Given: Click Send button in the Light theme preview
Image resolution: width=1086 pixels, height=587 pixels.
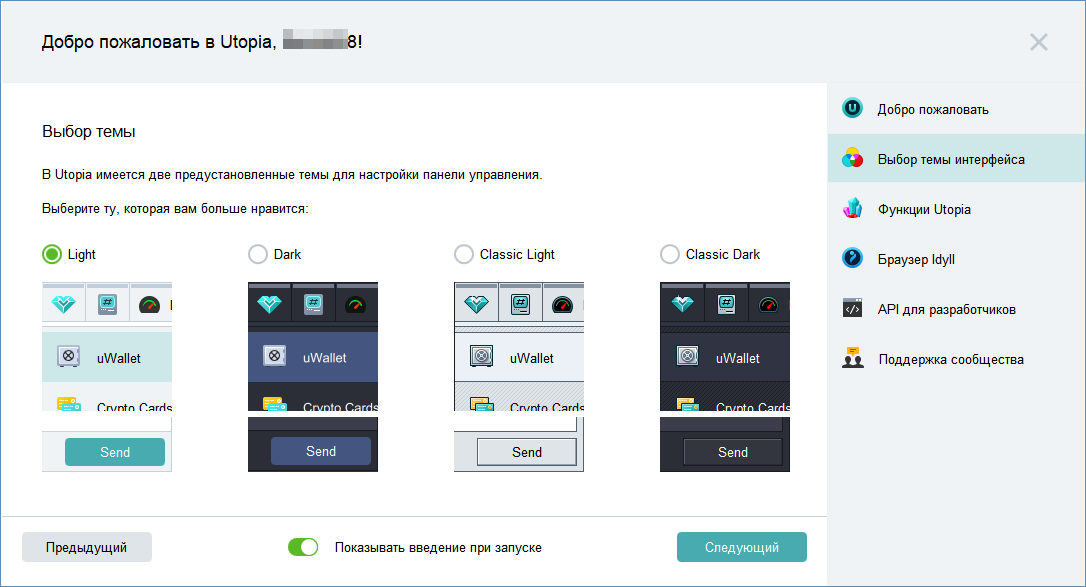Looking at the screenshot, I should point(115,452).
